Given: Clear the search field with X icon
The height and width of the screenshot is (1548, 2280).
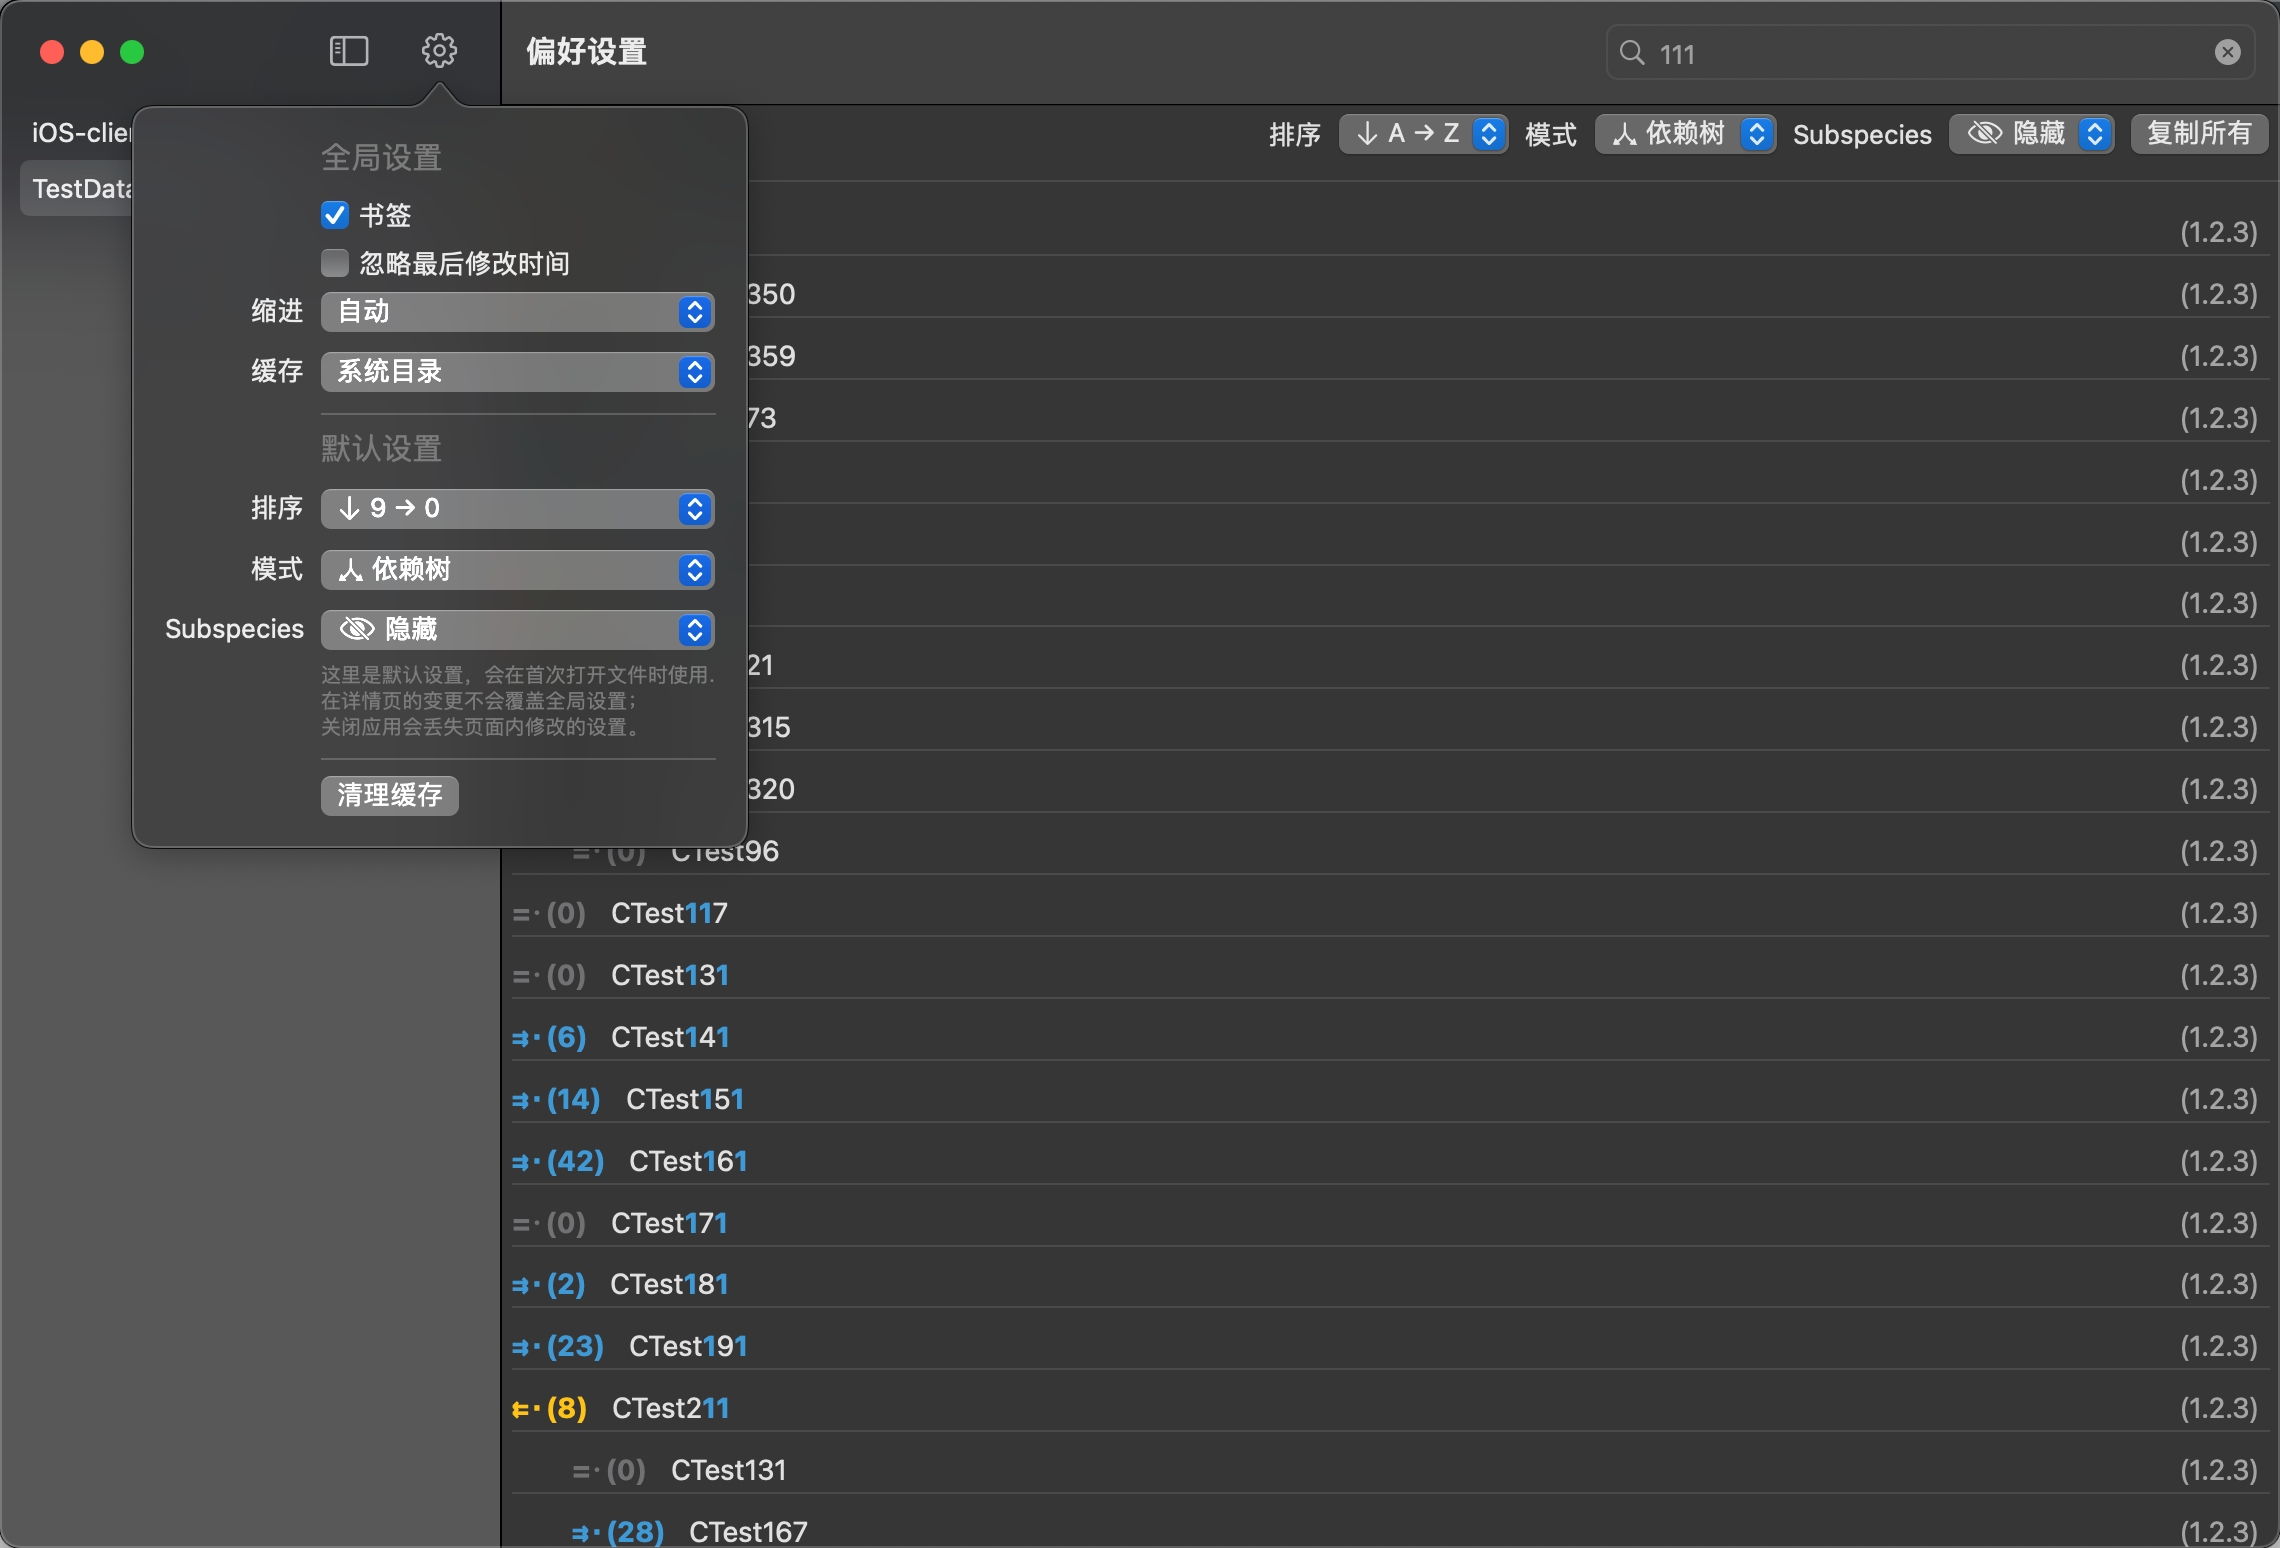Looking at the screenshot, I should click(x=2227, y=53).
